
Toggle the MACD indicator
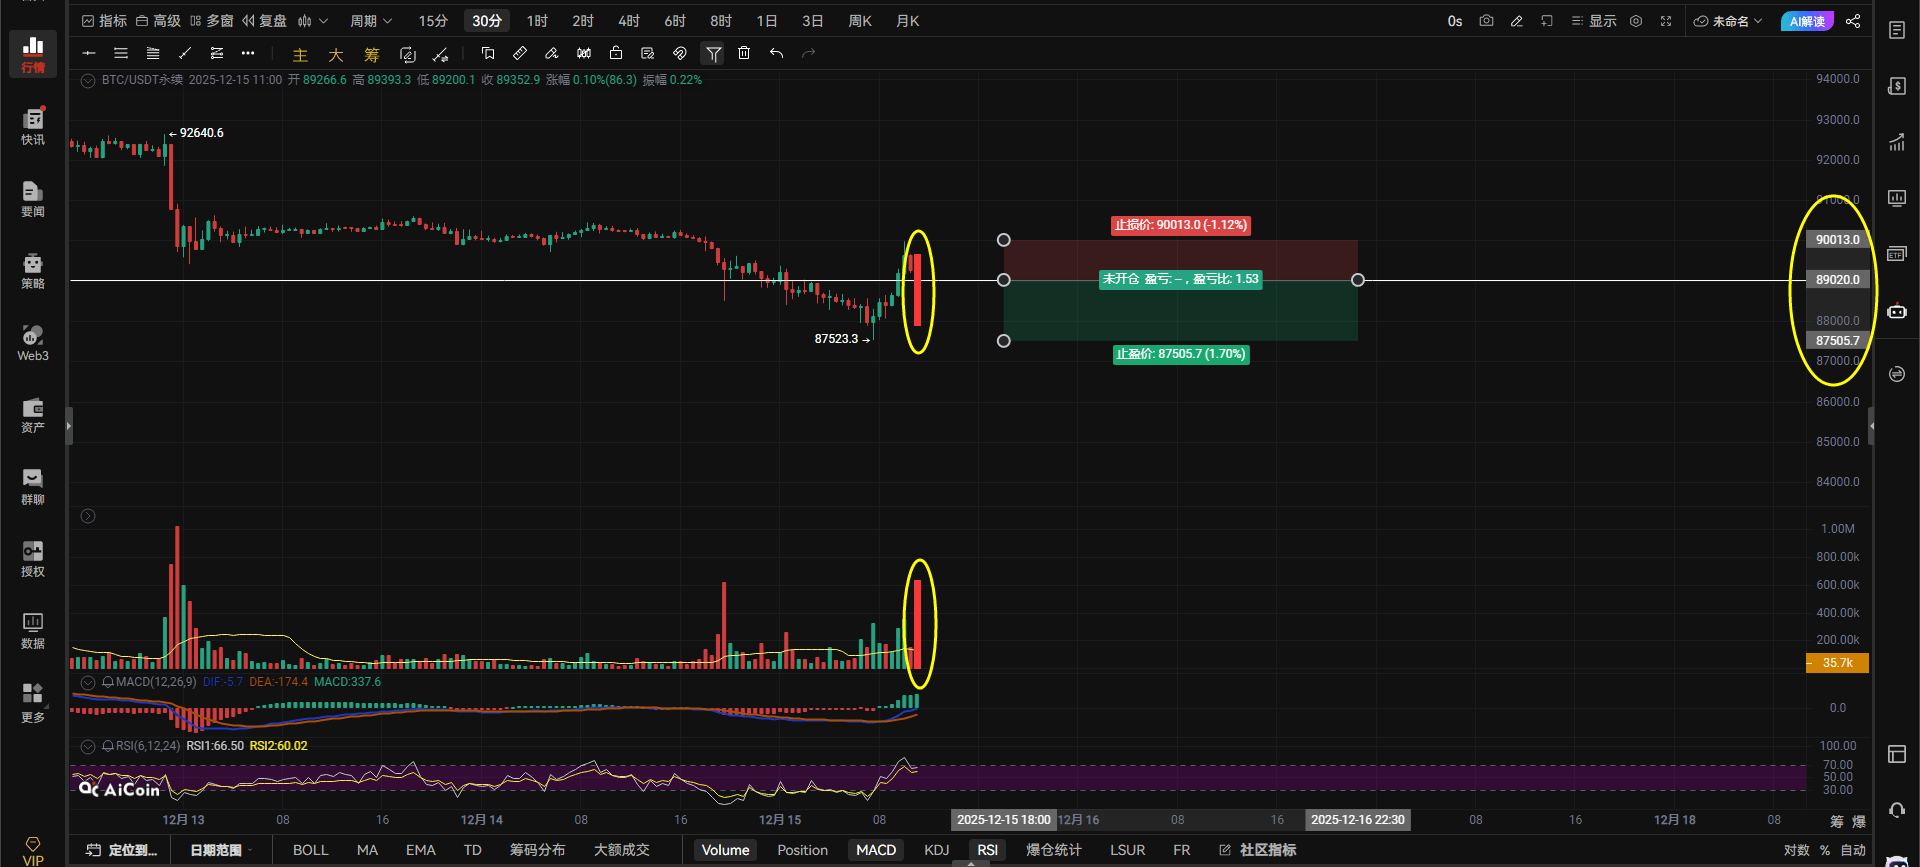pyautogui.click(x=875, y=850)
